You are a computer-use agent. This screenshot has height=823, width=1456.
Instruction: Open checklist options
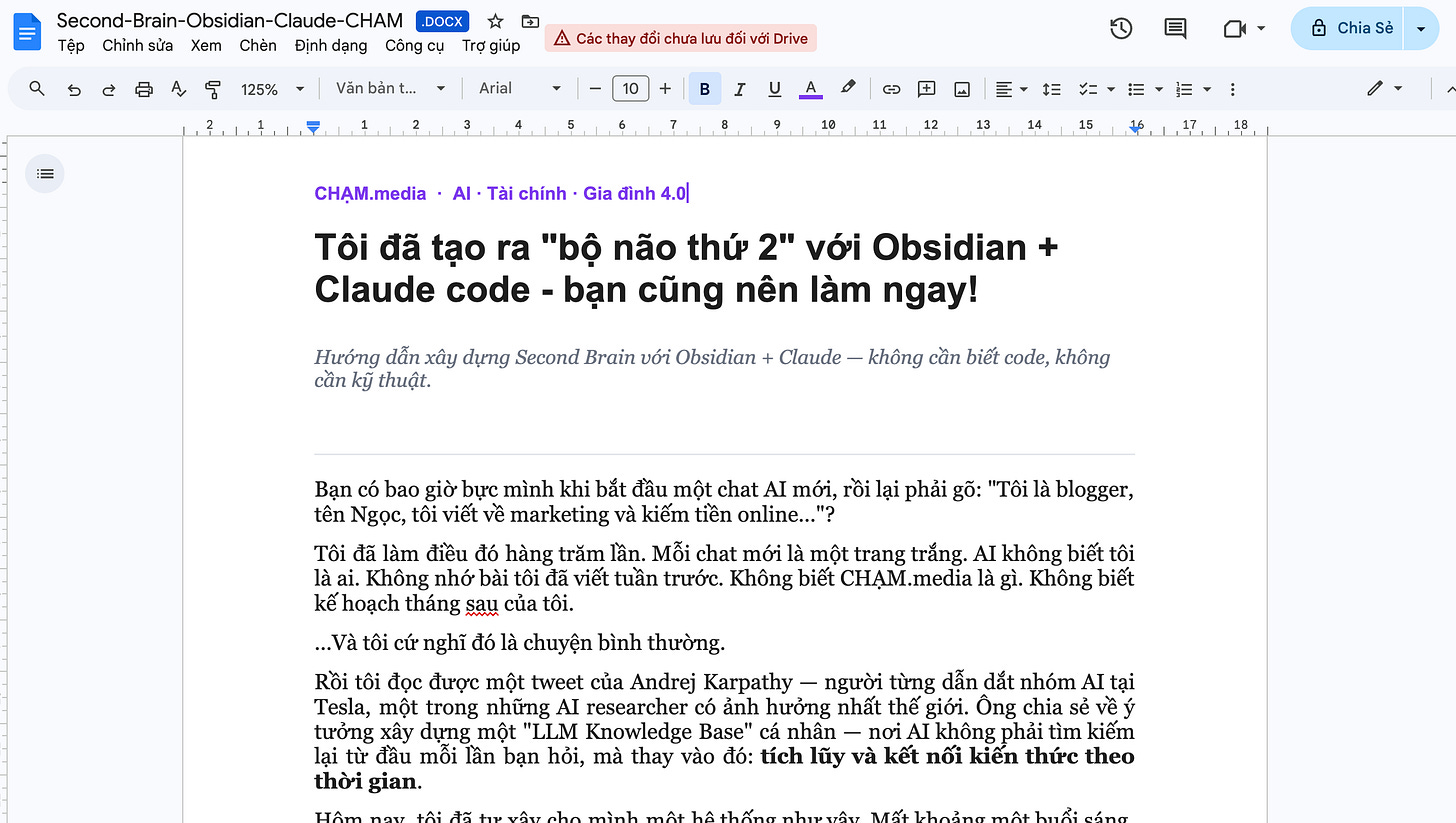(1097, 89)
